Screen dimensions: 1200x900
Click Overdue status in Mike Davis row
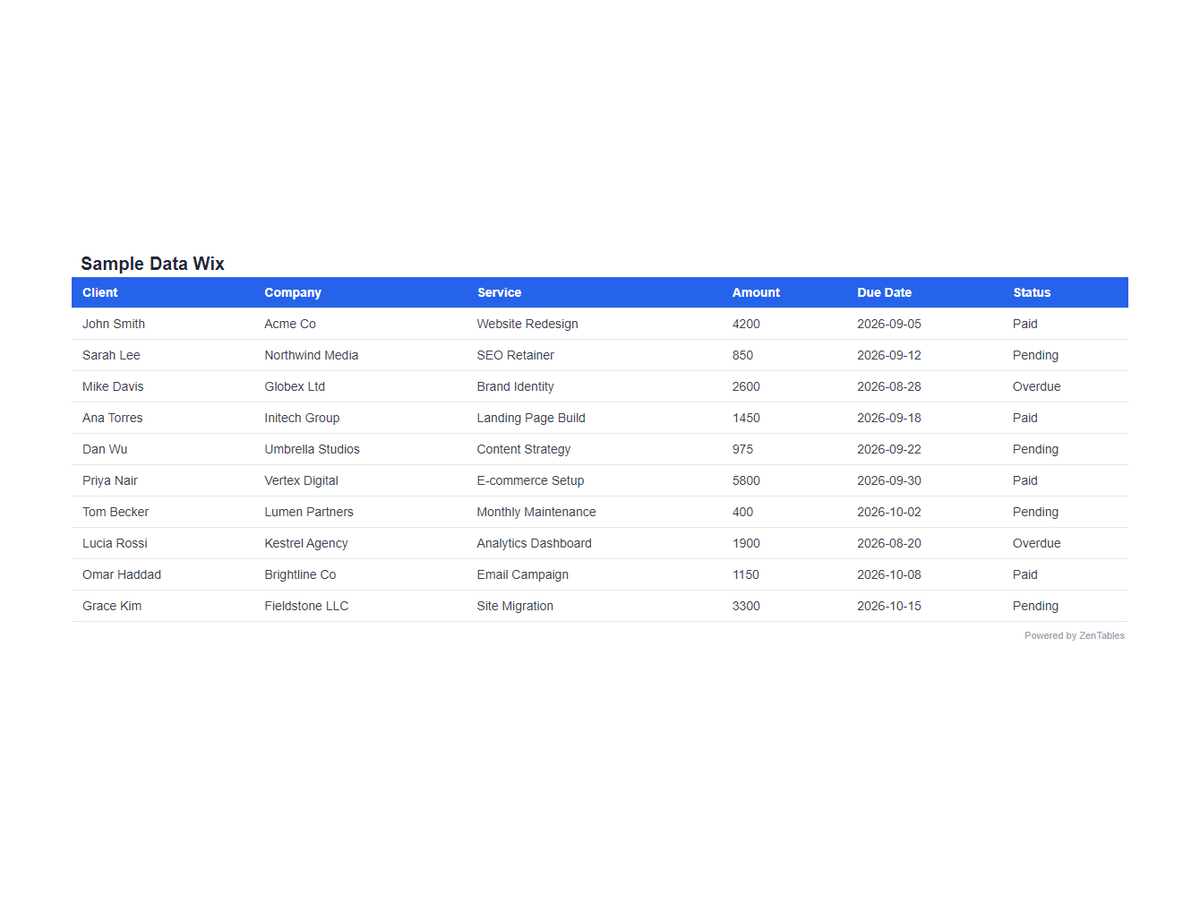click(1037, 387)
